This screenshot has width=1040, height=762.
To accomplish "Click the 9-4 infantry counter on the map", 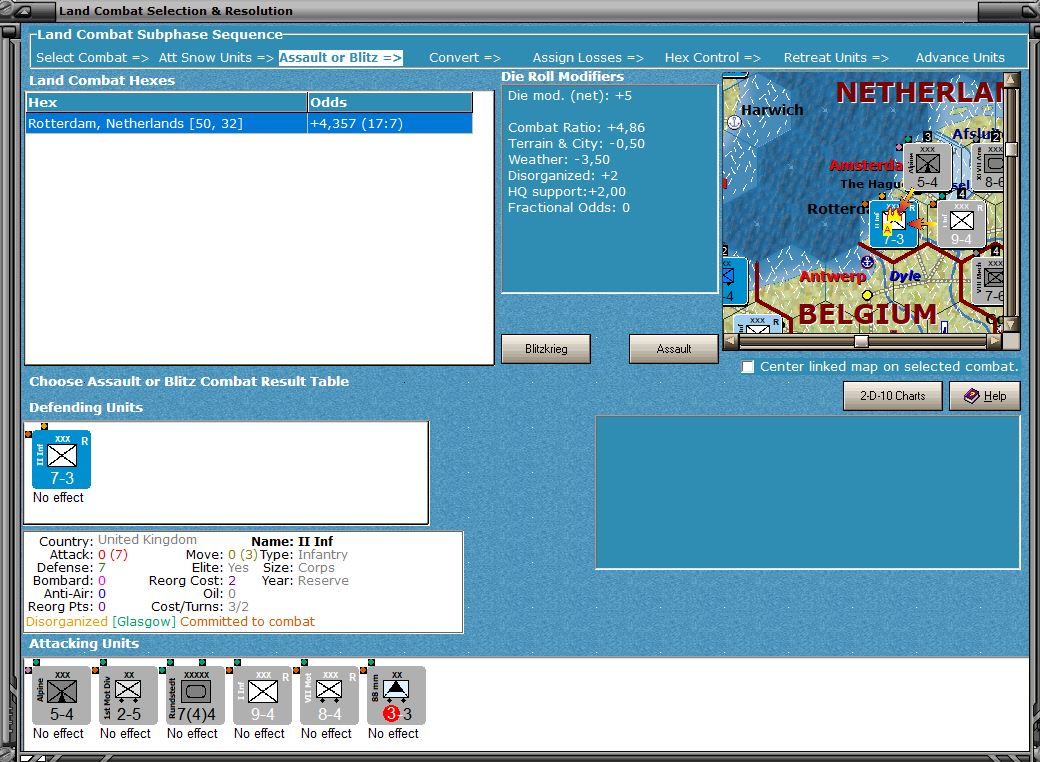I will click(961, 224).
